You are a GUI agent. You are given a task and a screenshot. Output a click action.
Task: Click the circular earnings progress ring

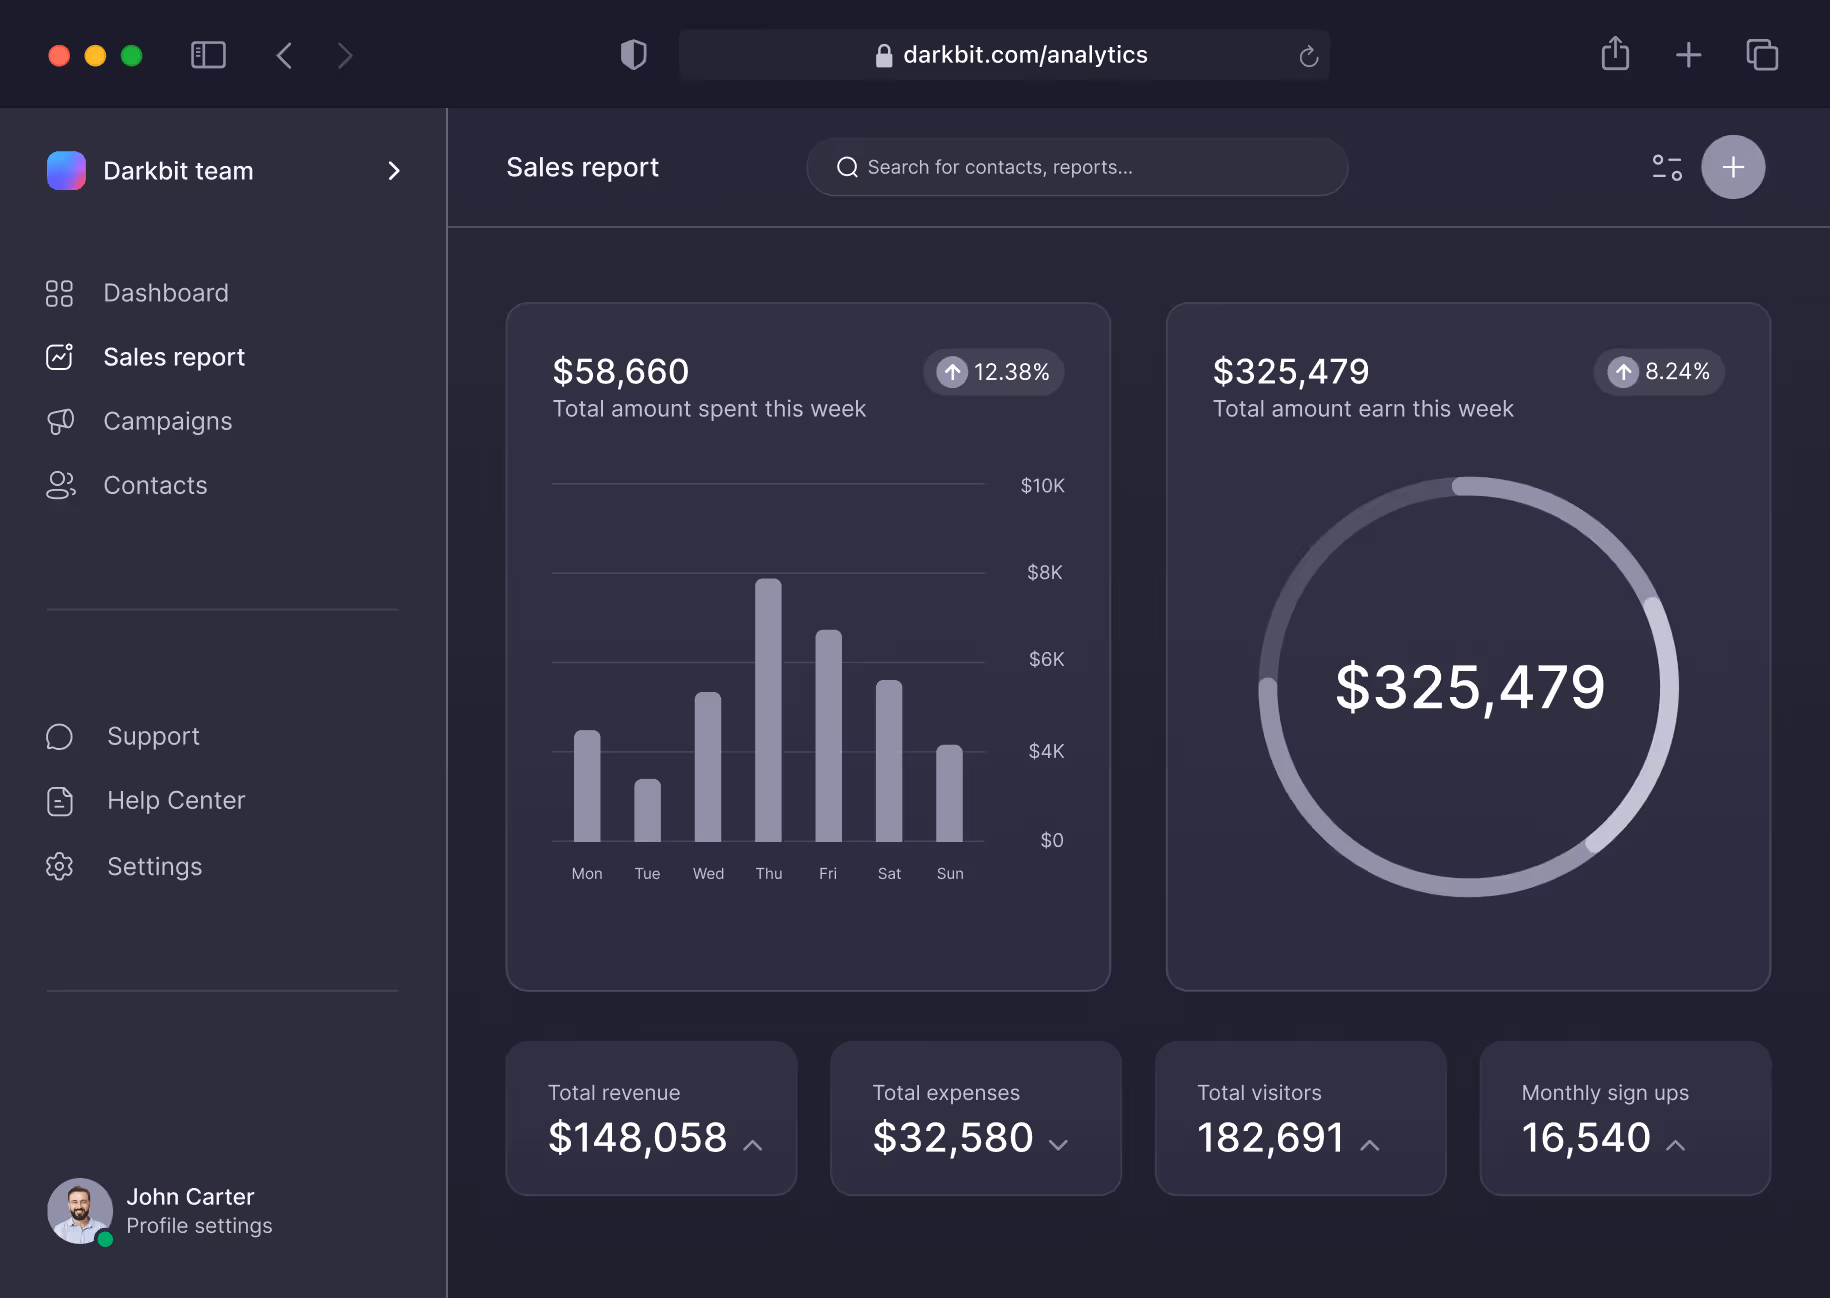click(x=1469, y=688)
